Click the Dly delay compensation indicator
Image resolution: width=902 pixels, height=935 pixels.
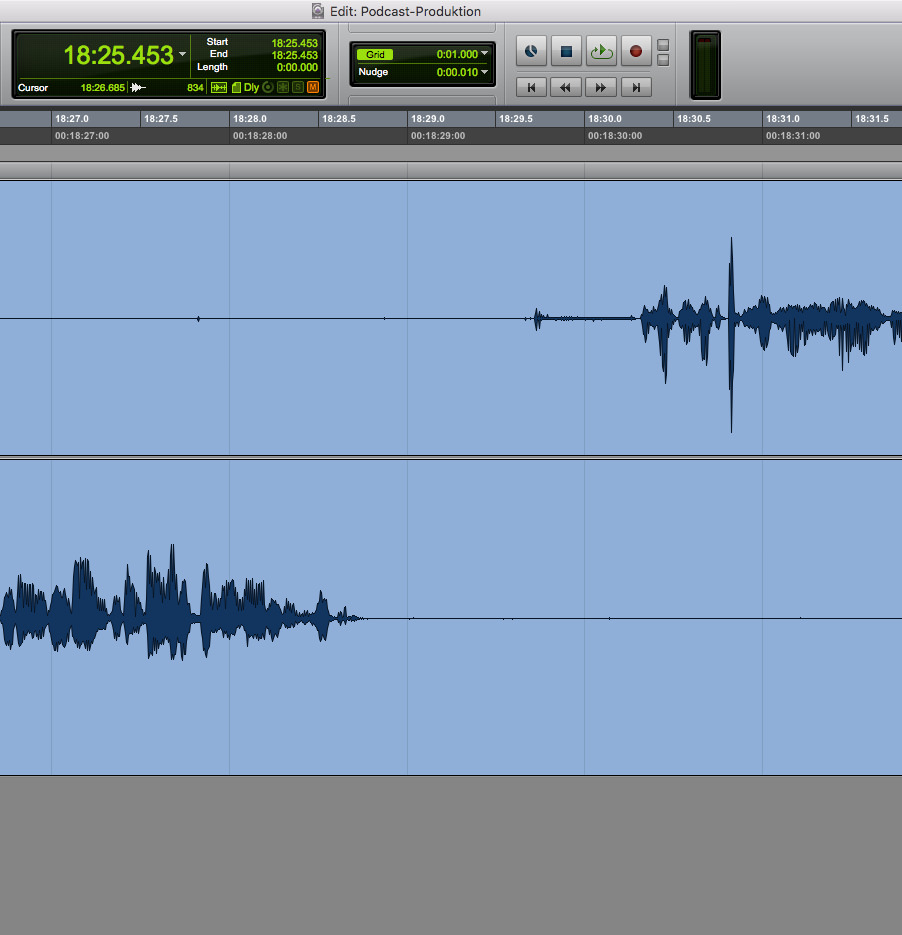pos(251,88)
